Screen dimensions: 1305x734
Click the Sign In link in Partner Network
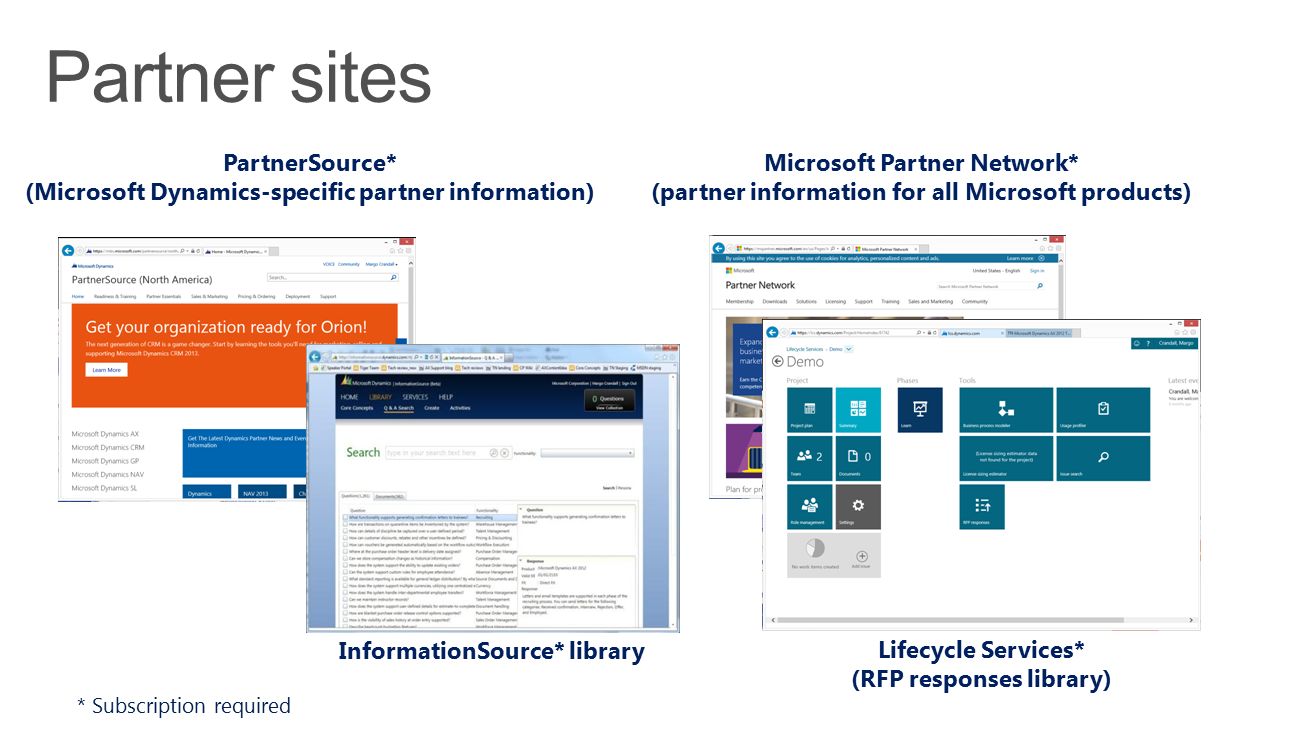point(1037,270)
